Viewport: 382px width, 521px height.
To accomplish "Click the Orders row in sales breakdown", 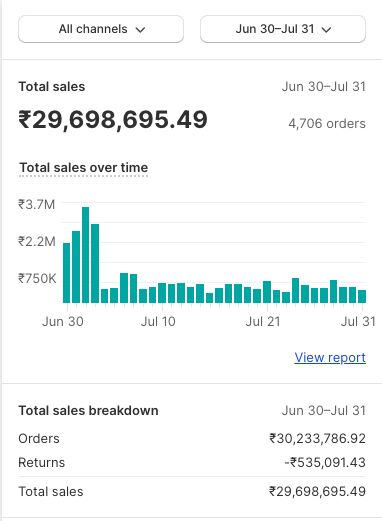I will [192, 438].
